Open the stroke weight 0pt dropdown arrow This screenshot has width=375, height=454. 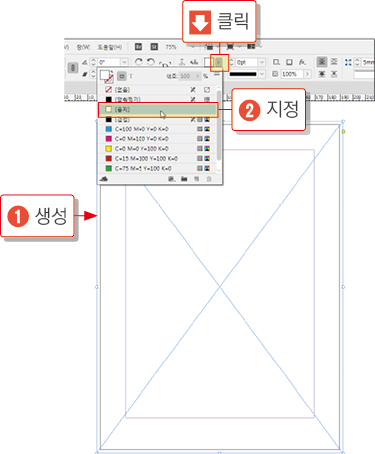point(262,62)
